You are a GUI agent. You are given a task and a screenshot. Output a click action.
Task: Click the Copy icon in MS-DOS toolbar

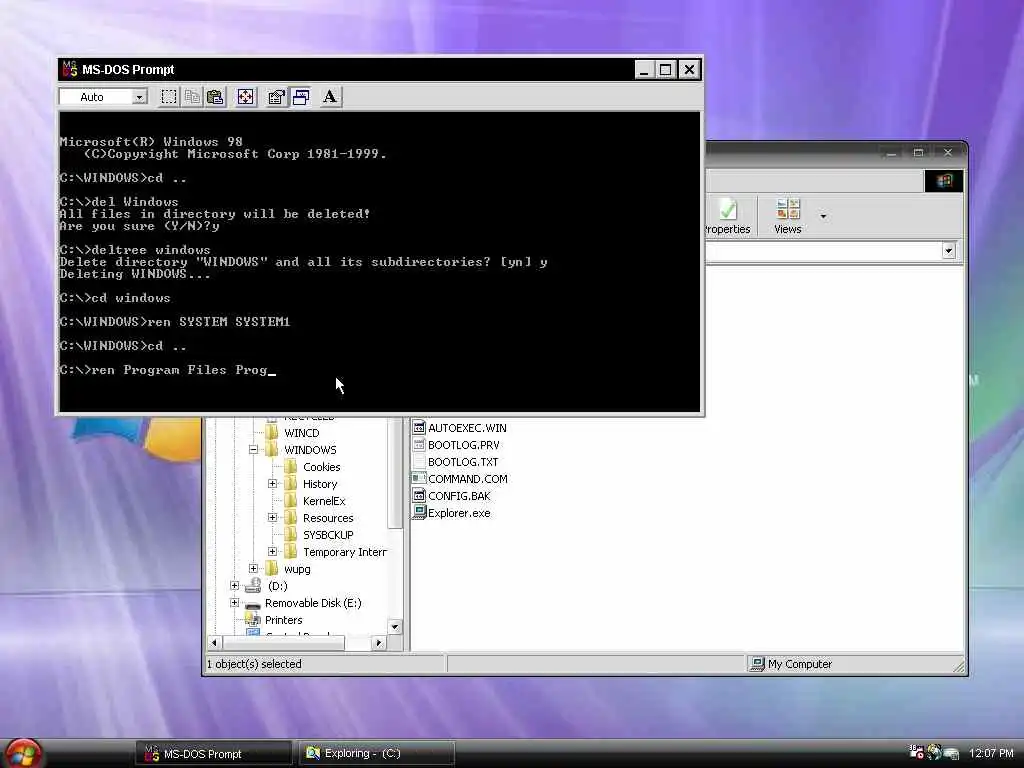192,97
